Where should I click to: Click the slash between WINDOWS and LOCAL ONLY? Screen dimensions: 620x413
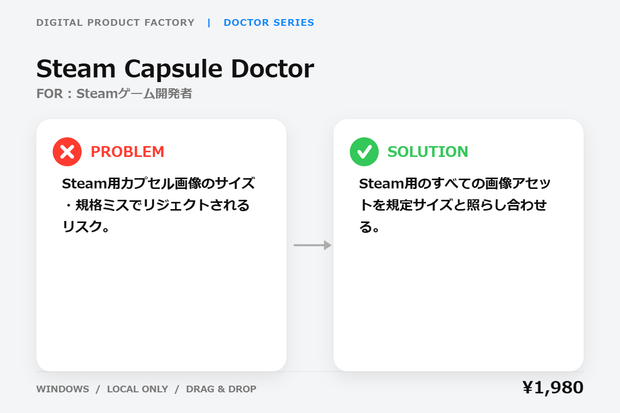click(98, 389)
